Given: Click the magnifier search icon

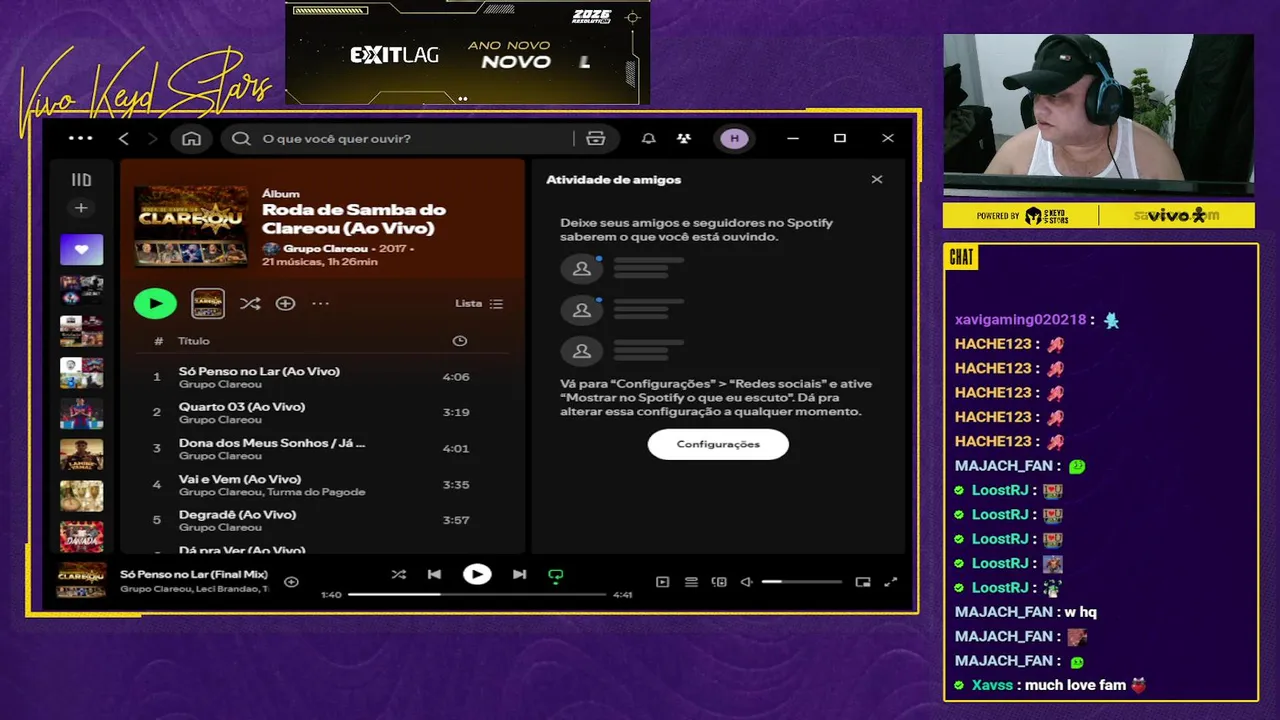Looking at the screenshot, I should click(x=241, y=139).
